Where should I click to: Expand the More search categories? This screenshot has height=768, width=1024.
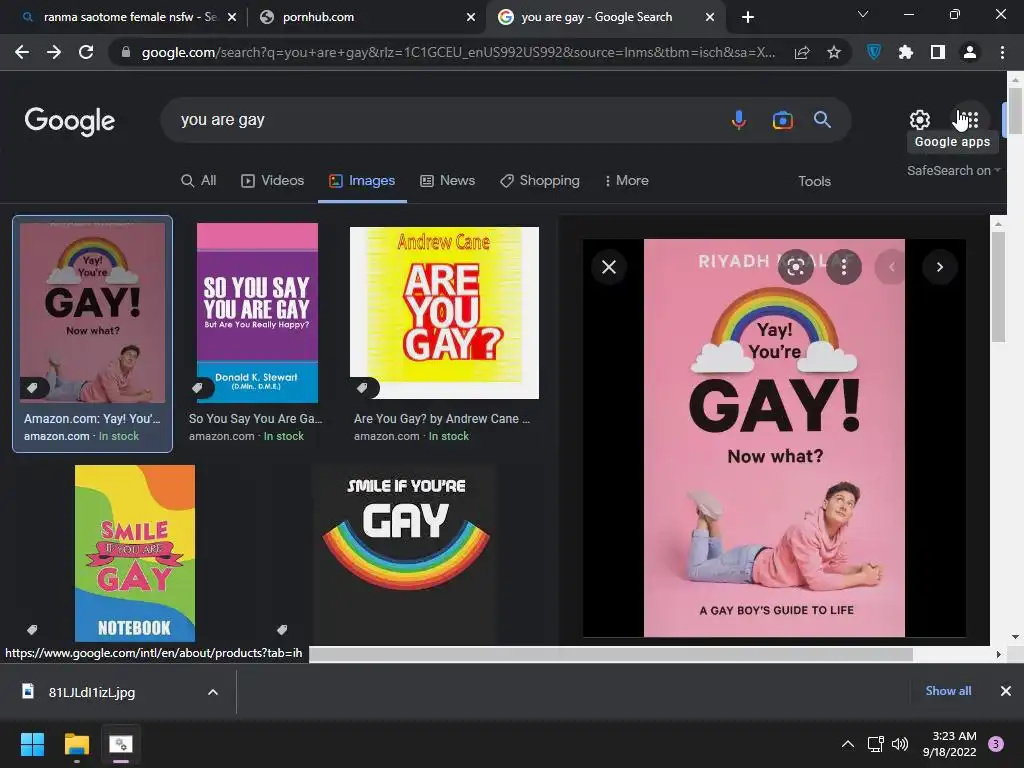(x=626, y=181)
